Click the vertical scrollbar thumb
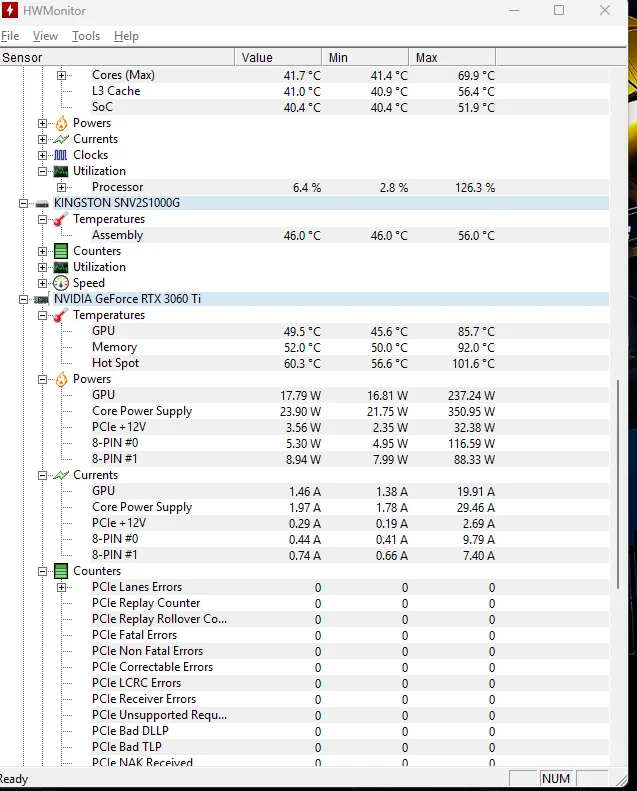 [x=618, y=484]
